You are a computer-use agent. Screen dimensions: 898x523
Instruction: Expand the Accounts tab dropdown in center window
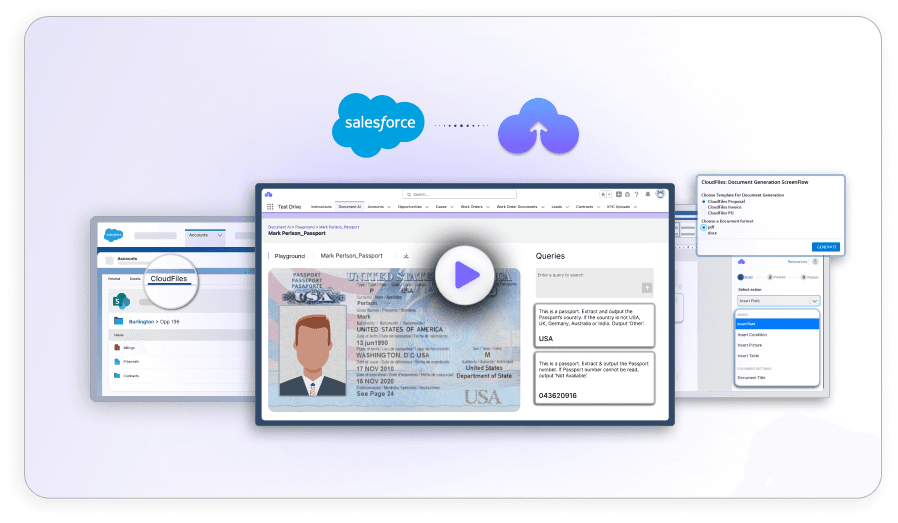pos(389,207)
